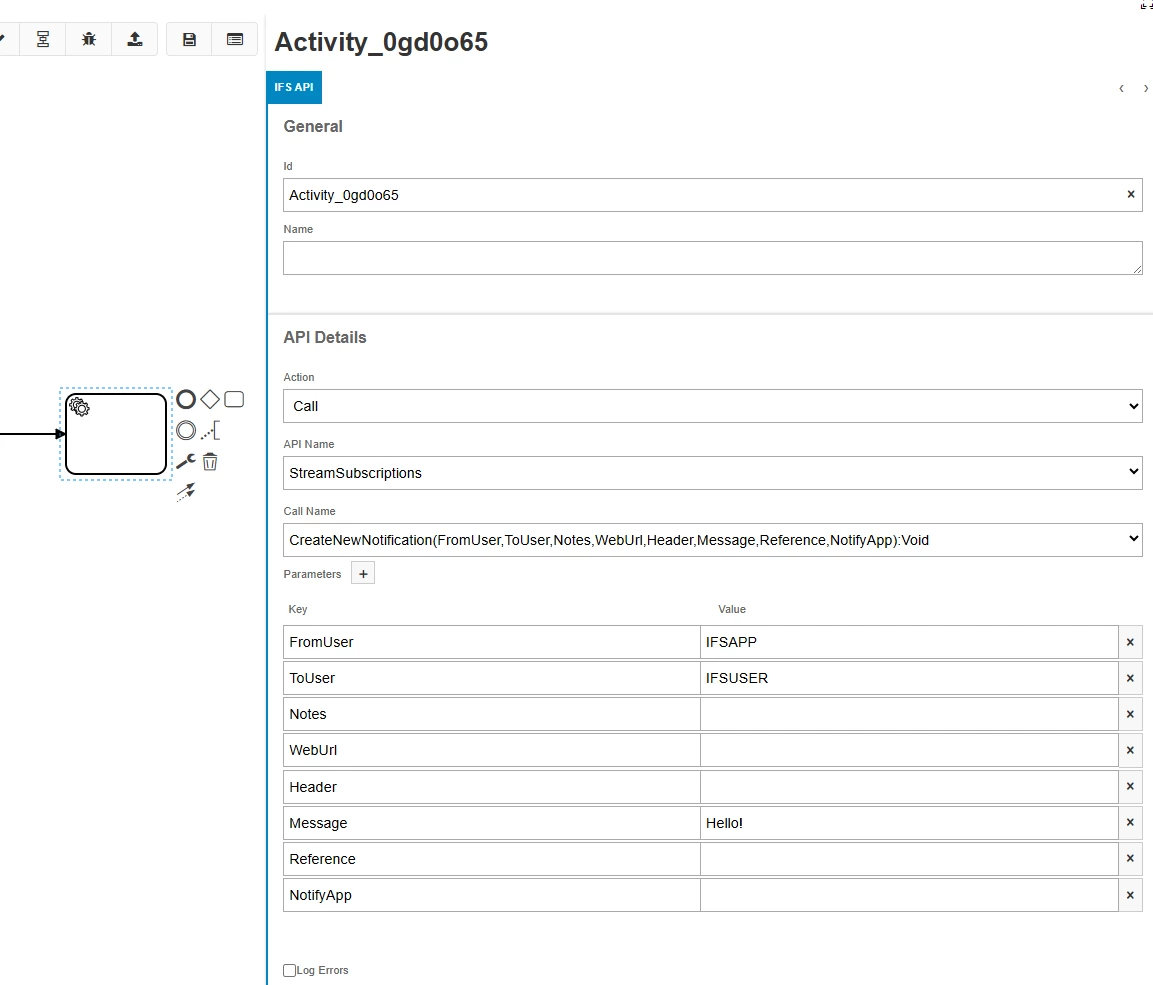Clear the Id field with x button
This screenshot has width=1153, height=985.
(x=1131, y=195)
